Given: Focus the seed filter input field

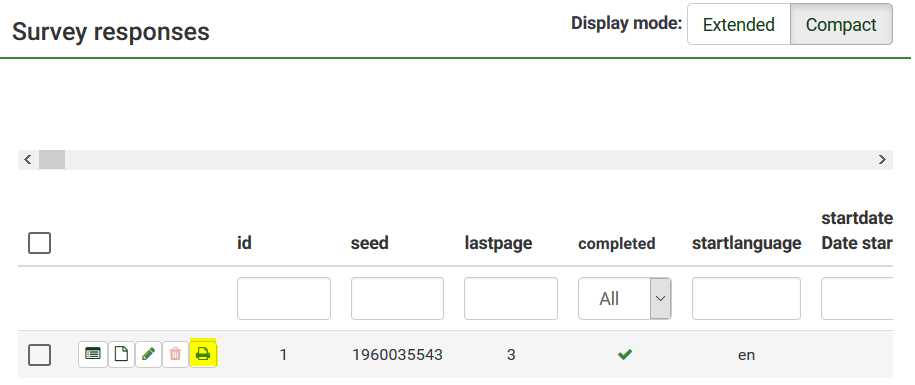Looking at the screenshot, I should (397, 299).
